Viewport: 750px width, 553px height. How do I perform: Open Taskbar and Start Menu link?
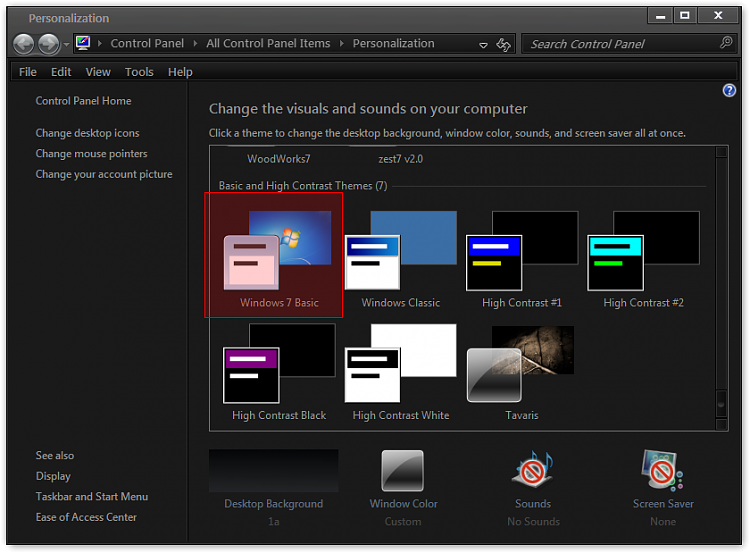pyautogui.click(x=92, y=497)
